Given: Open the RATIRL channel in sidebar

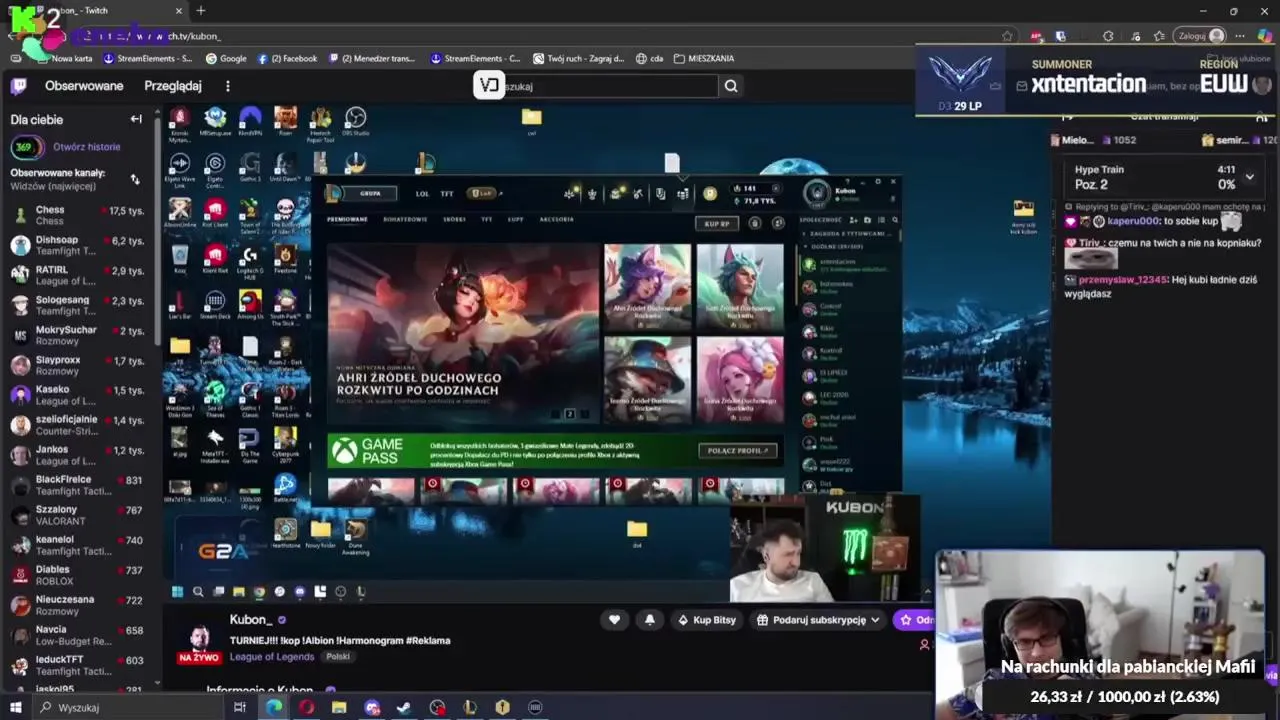Looking at the screenshot, I should click(80, 275).
